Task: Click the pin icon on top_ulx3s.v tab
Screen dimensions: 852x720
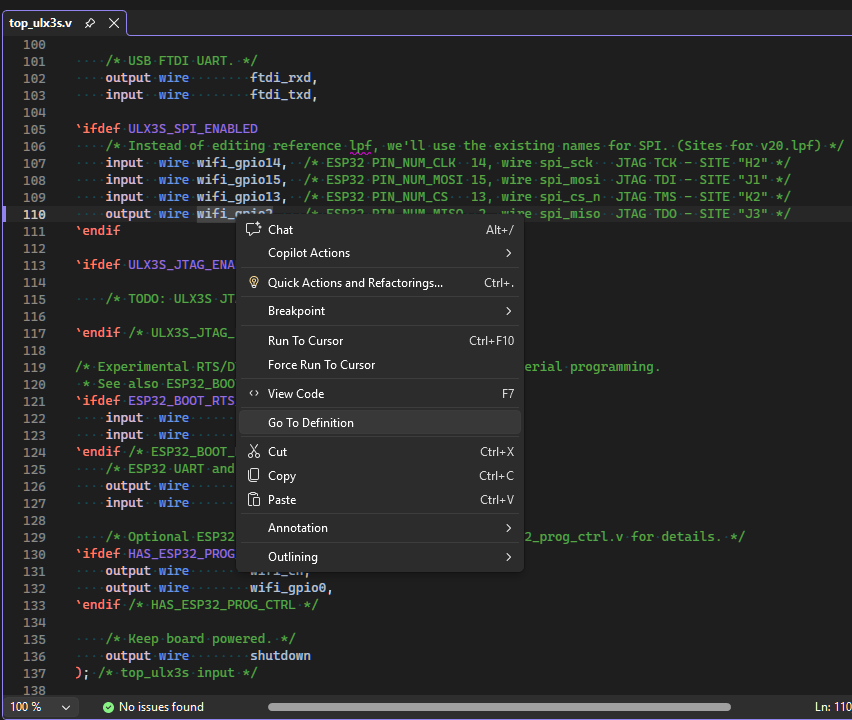Action: [90, 23]
